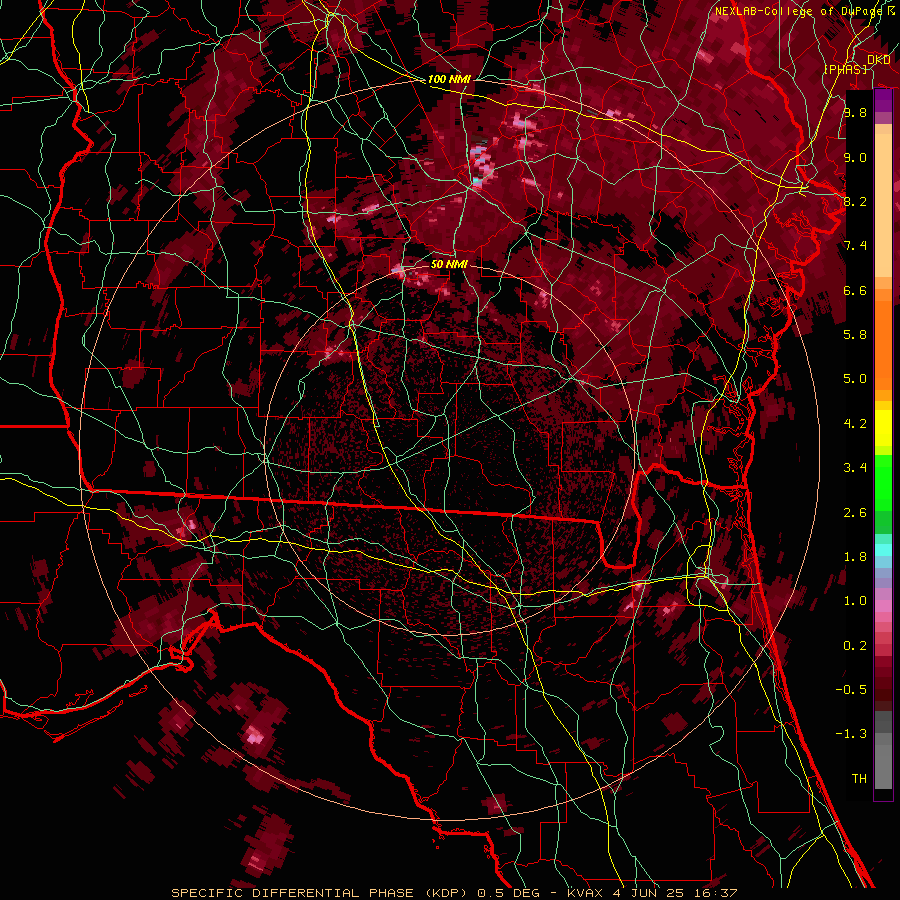Click the [PHAS] legend unit label
Image resolution: width=900 pixels, height=900 pixels.
click(x=846, y=69)
